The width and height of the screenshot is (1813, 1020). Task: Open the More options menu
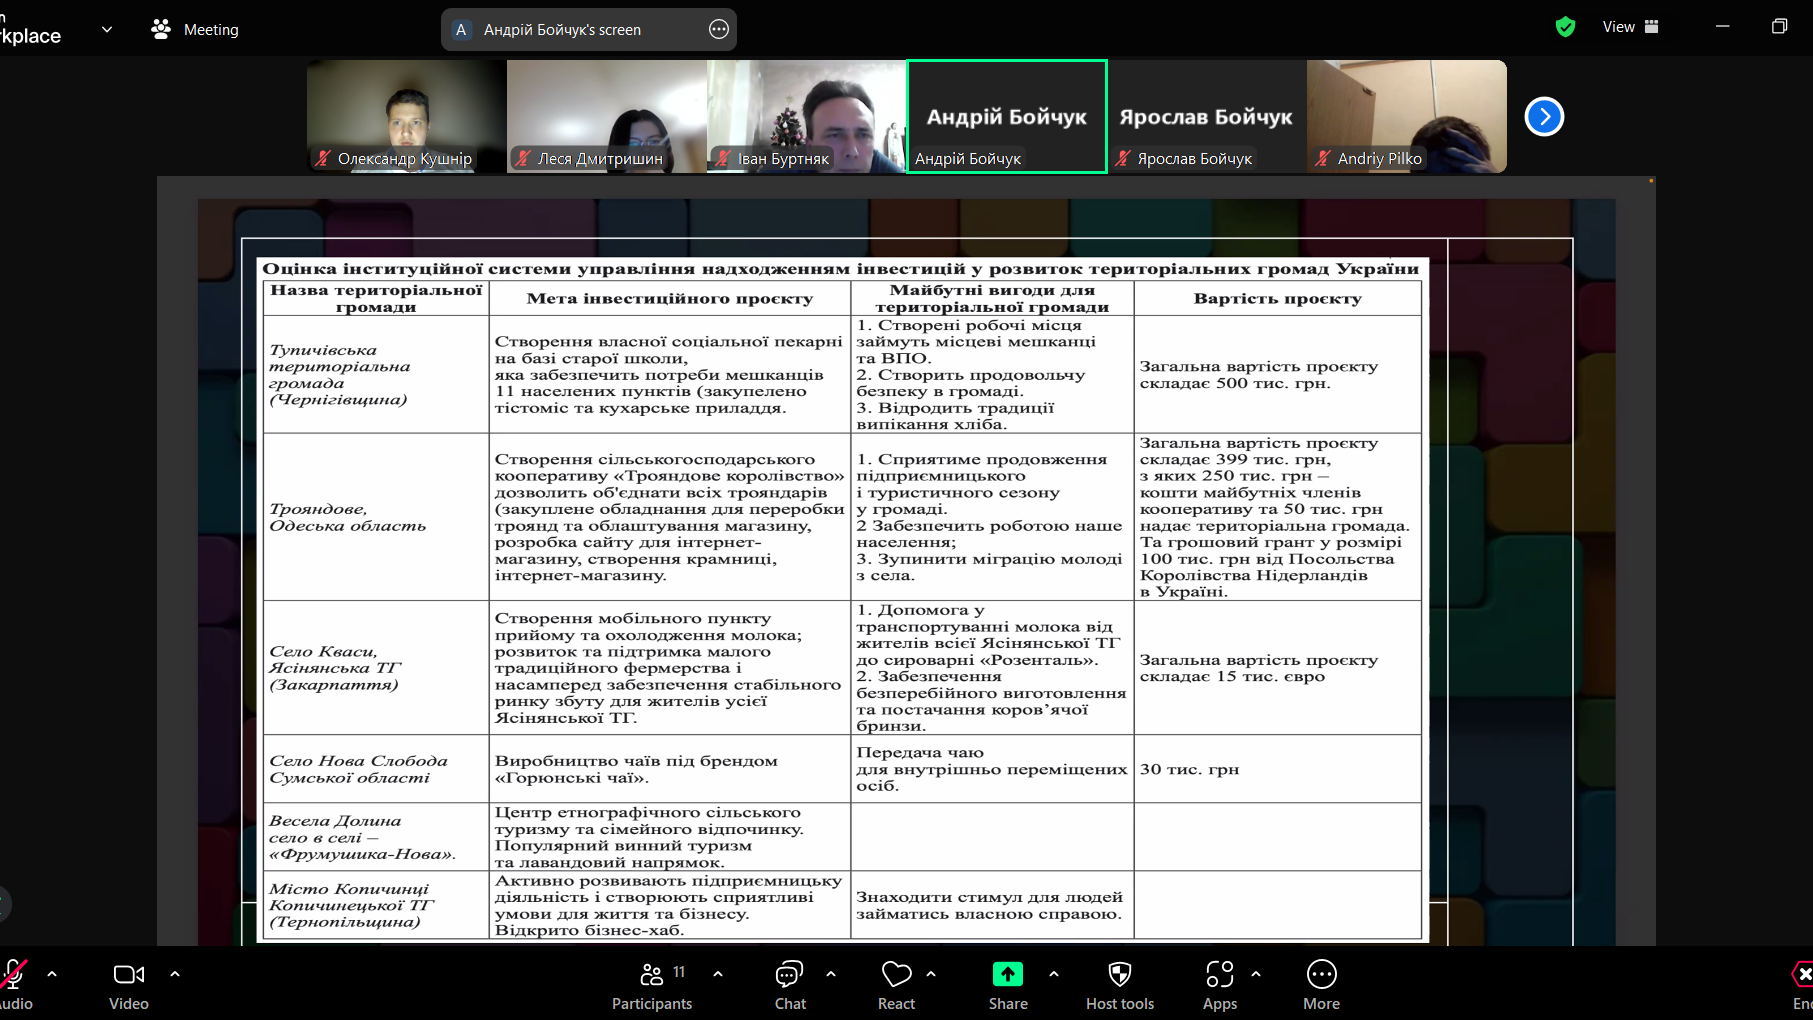1321,985
